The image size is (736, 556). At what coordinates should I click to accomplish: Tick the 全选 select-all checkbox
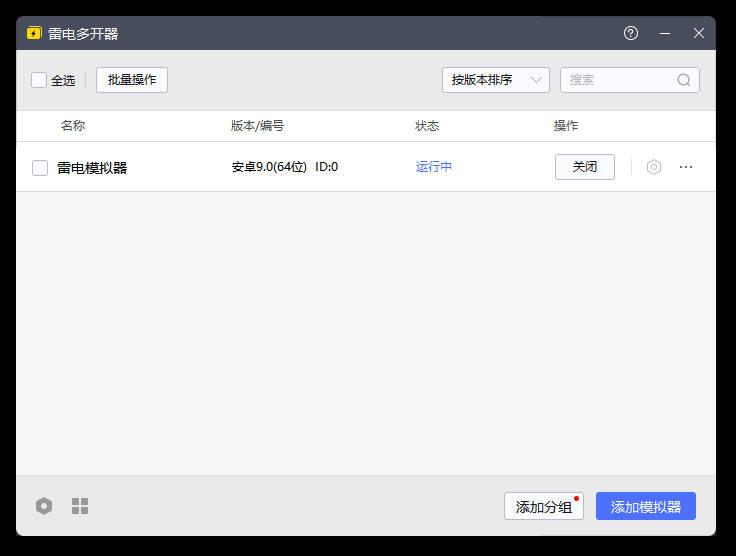(39, 80)
